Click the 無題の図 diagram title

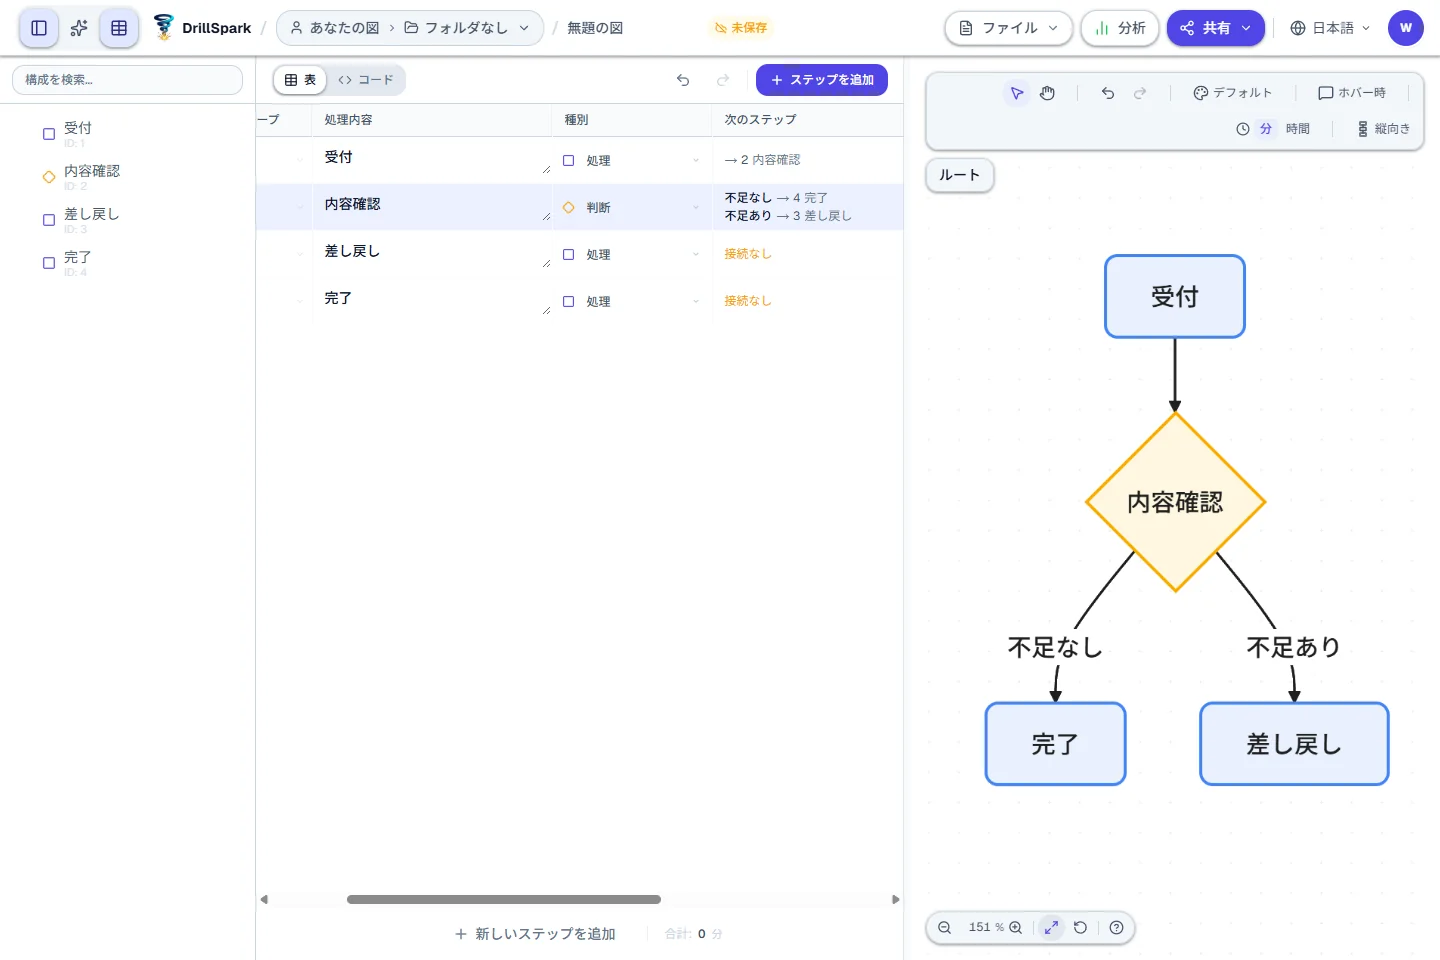[595, 28]
